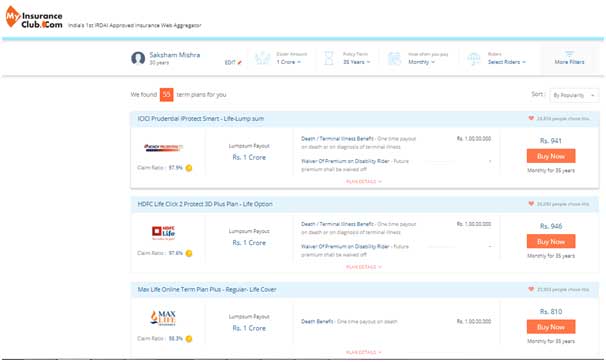The width and height of the screenshot is (606, 362).
Task: Click the Cover Amount family icon
Action: pos(262,58)
